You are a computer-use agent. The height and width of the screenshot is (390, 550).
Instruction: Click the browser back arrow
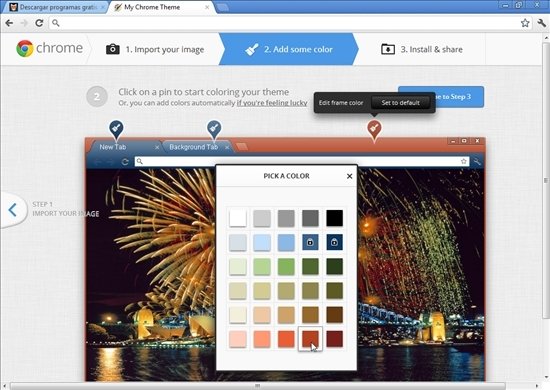9,23
